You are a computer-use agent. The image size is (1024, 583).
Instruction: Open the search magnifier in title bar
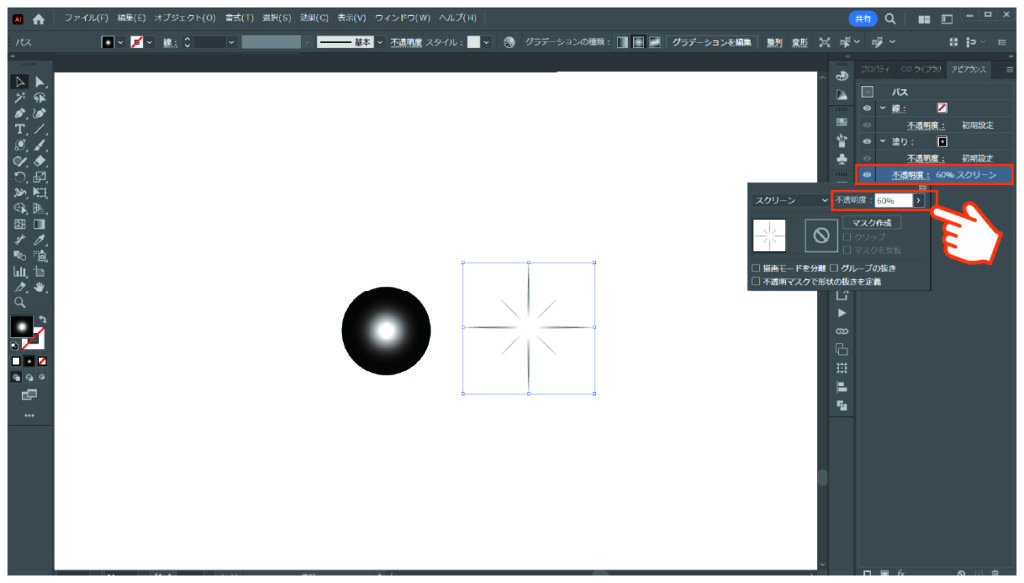[x=890, y=19]
